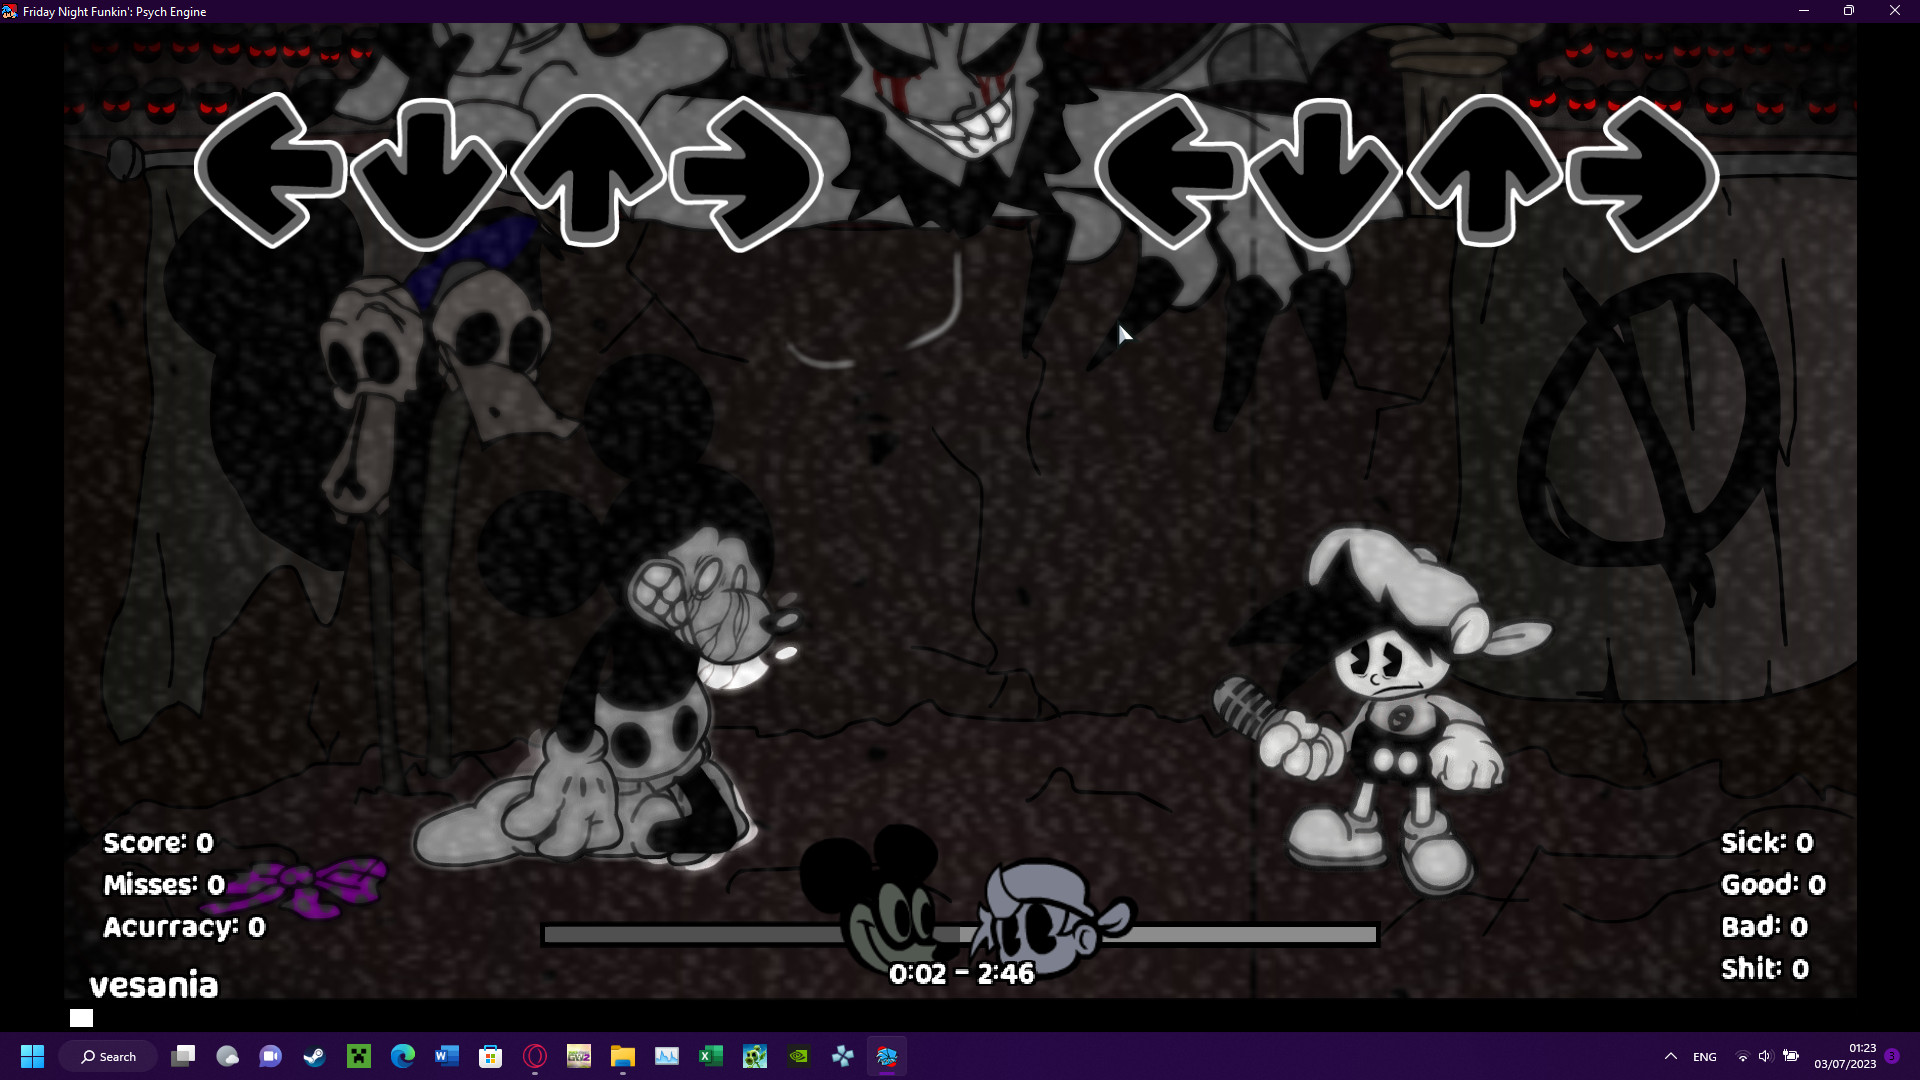Open File Explorer from the taskbar
1920x1080 pixels.
pos(623,1056)
